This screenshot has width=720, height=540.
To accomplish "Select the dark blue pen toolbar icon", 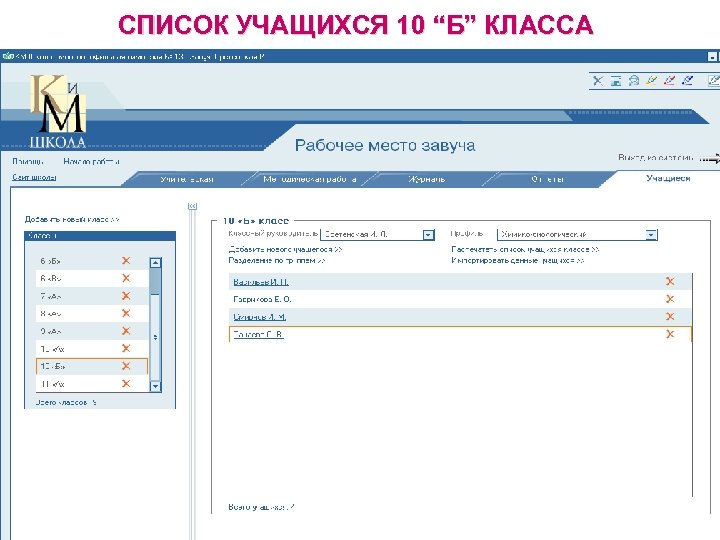I will click(687, 80).
